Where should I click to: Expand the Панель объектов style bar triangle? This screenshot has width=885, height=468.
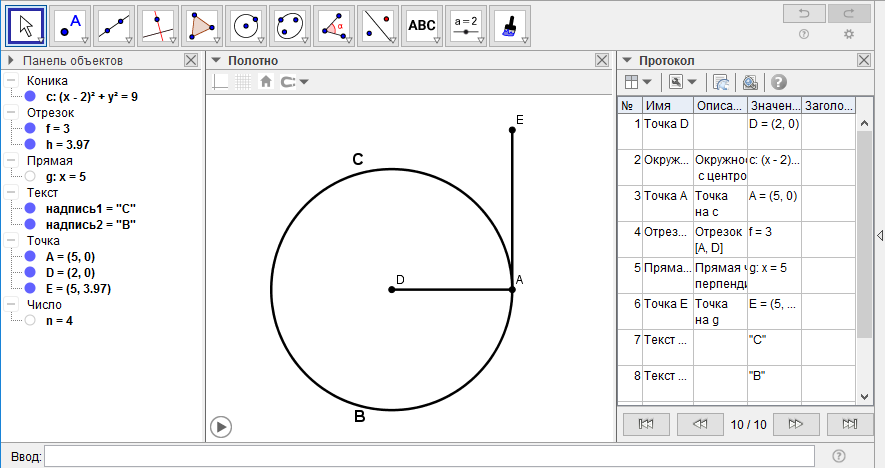[11, 61]
